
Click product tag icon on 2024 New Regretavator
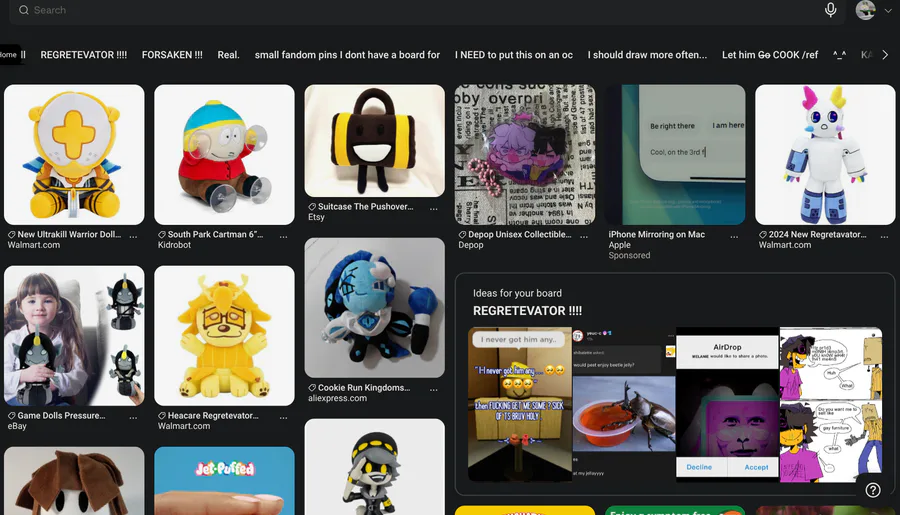pyautogui.click(x=763, y=234)
